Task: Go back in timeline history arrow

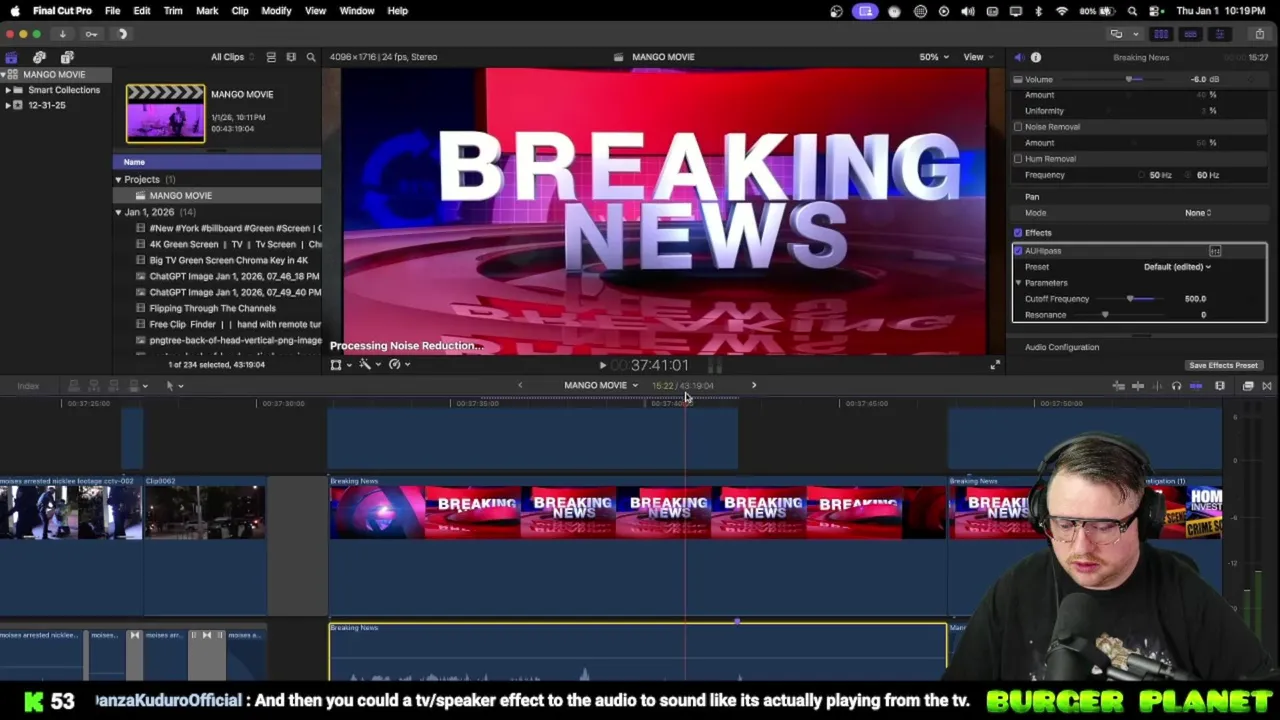Action: pos(520,386)
